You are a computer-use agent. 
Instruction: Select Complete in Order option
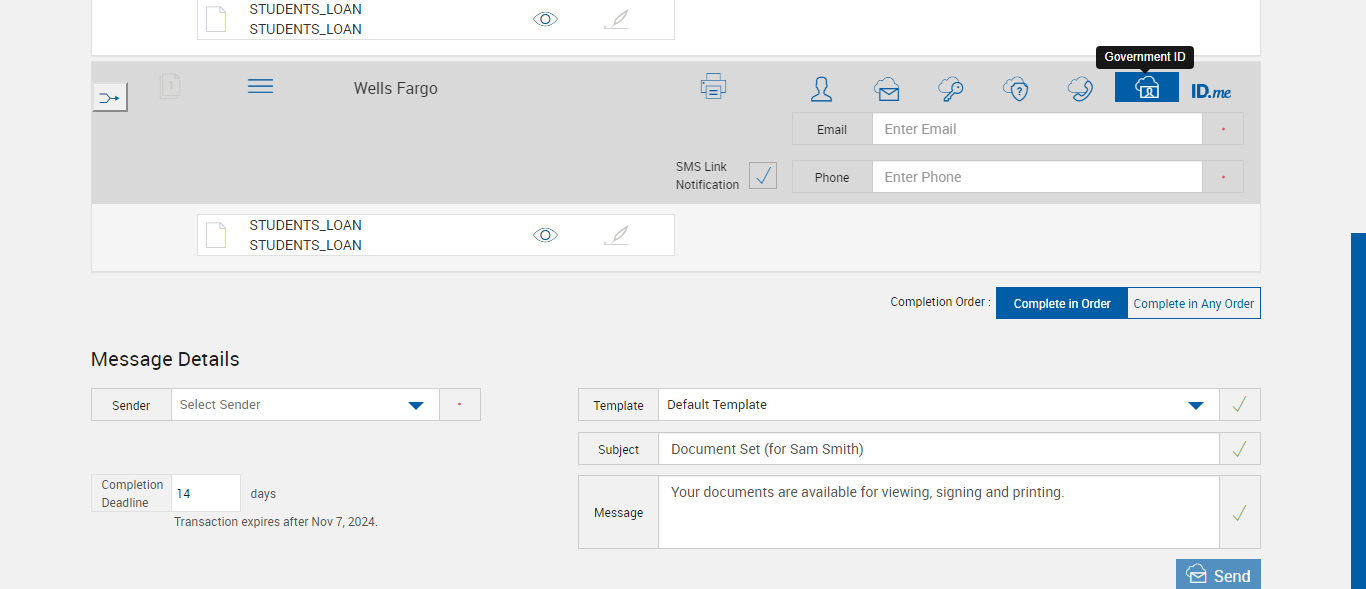[1062, 304]
